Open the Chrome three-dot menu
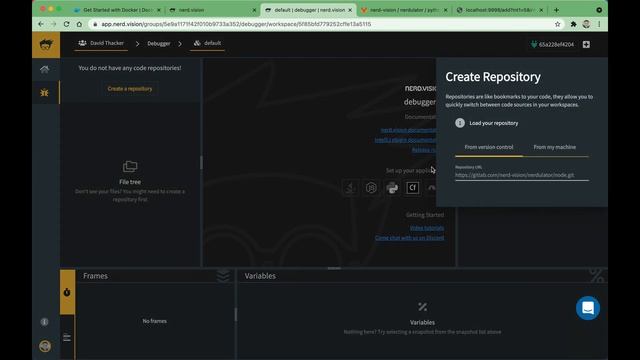Image resolution: width=640 pixels, height=360 pixels. (x=599, y=24)
